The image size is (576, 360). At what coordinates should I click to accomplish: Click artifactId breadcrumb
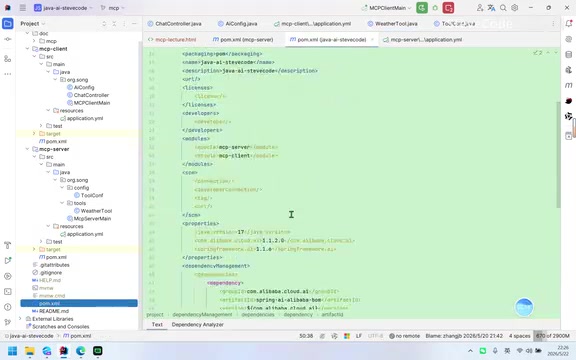click(332, 315)
